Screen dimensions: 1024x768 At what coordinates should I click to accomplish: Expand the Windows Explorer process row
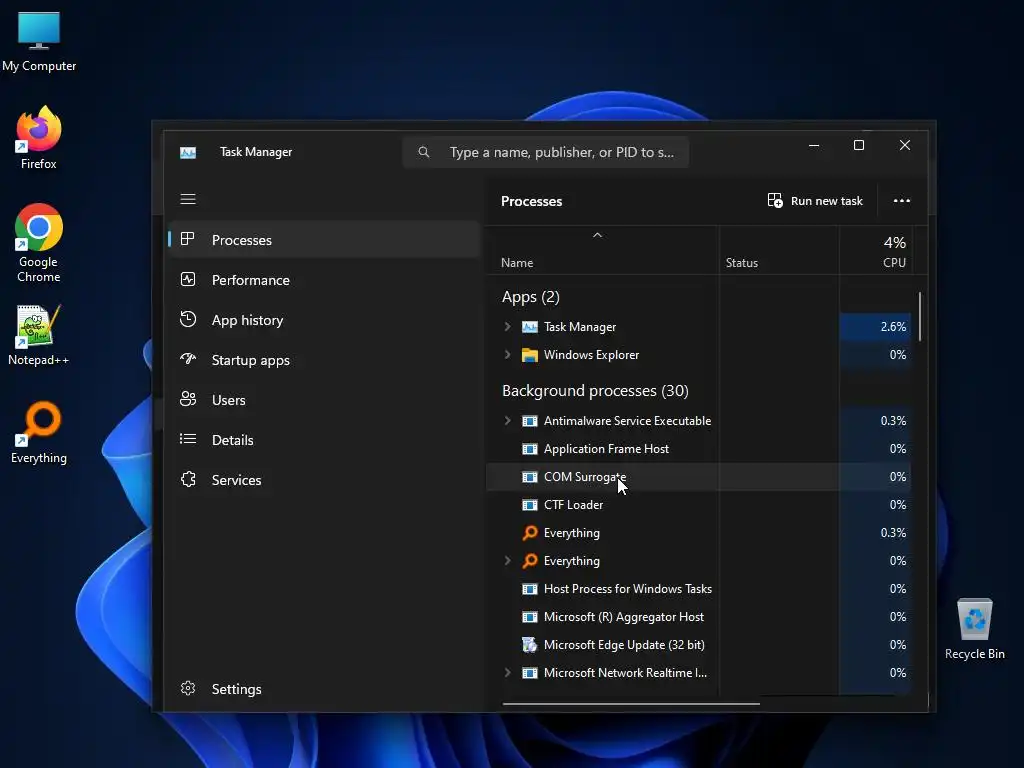pos(507,355)
